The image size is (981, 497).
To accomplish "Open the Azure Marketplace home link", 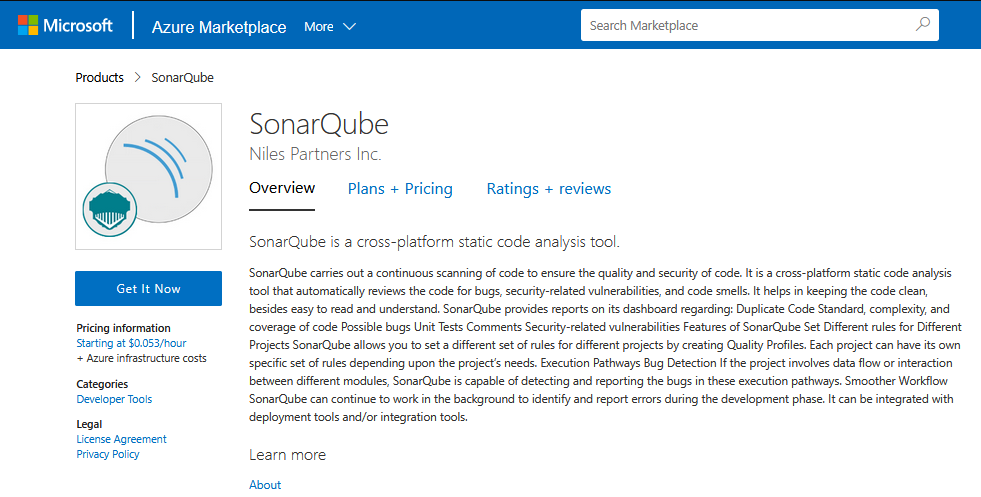I will pyautogui.click(x=219, y=27).
